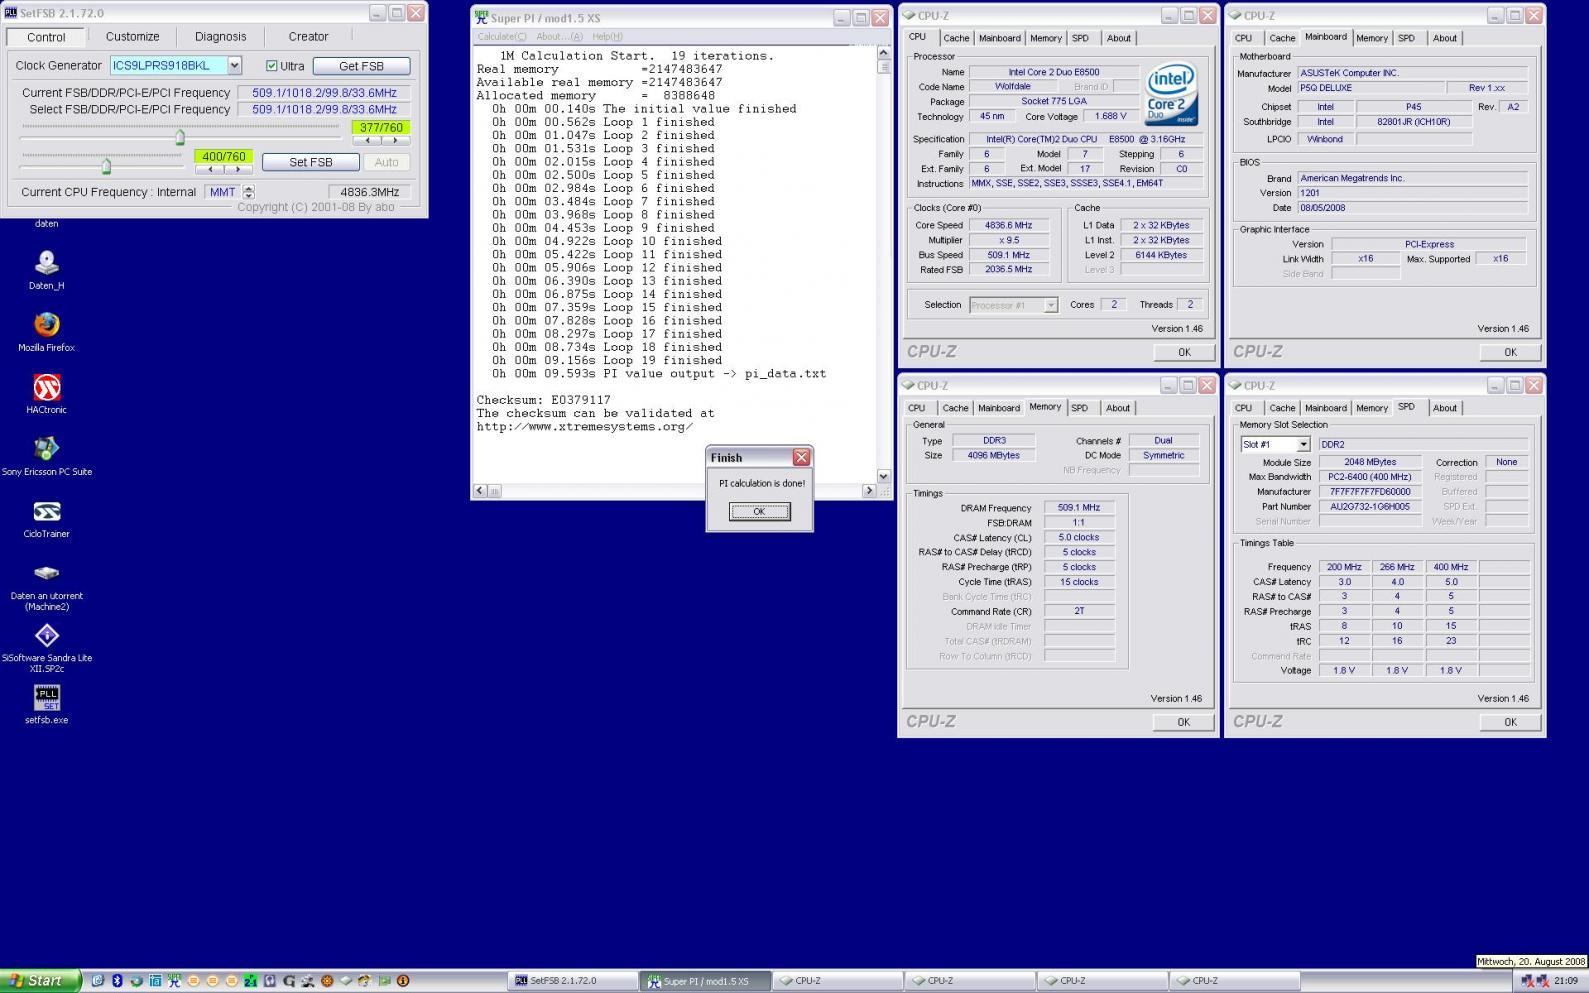The height and width of the screenshot is (993, 1589).
Task: Open About tab in CPU-Z Mainboard window
Action: (x=1445, y=38)
